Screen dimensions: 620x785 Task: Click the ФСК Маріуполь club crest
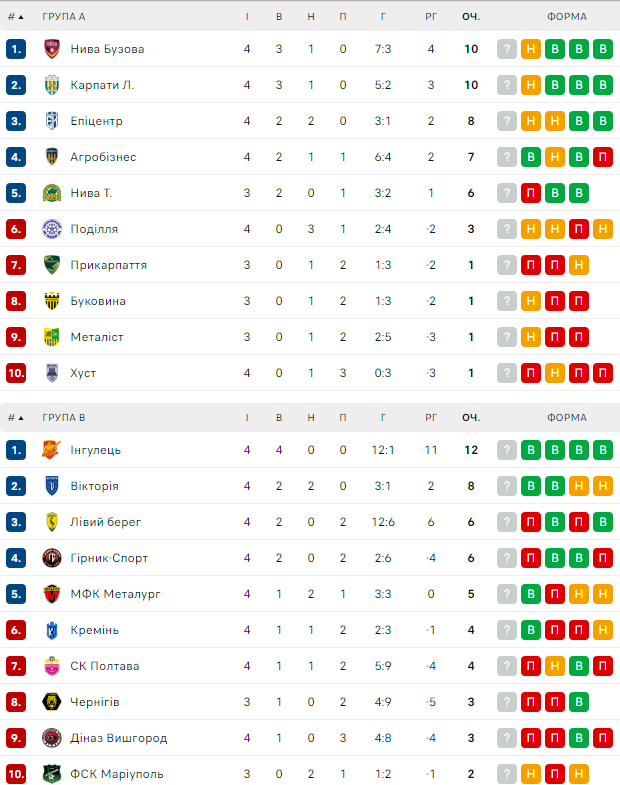pos(52,774)
